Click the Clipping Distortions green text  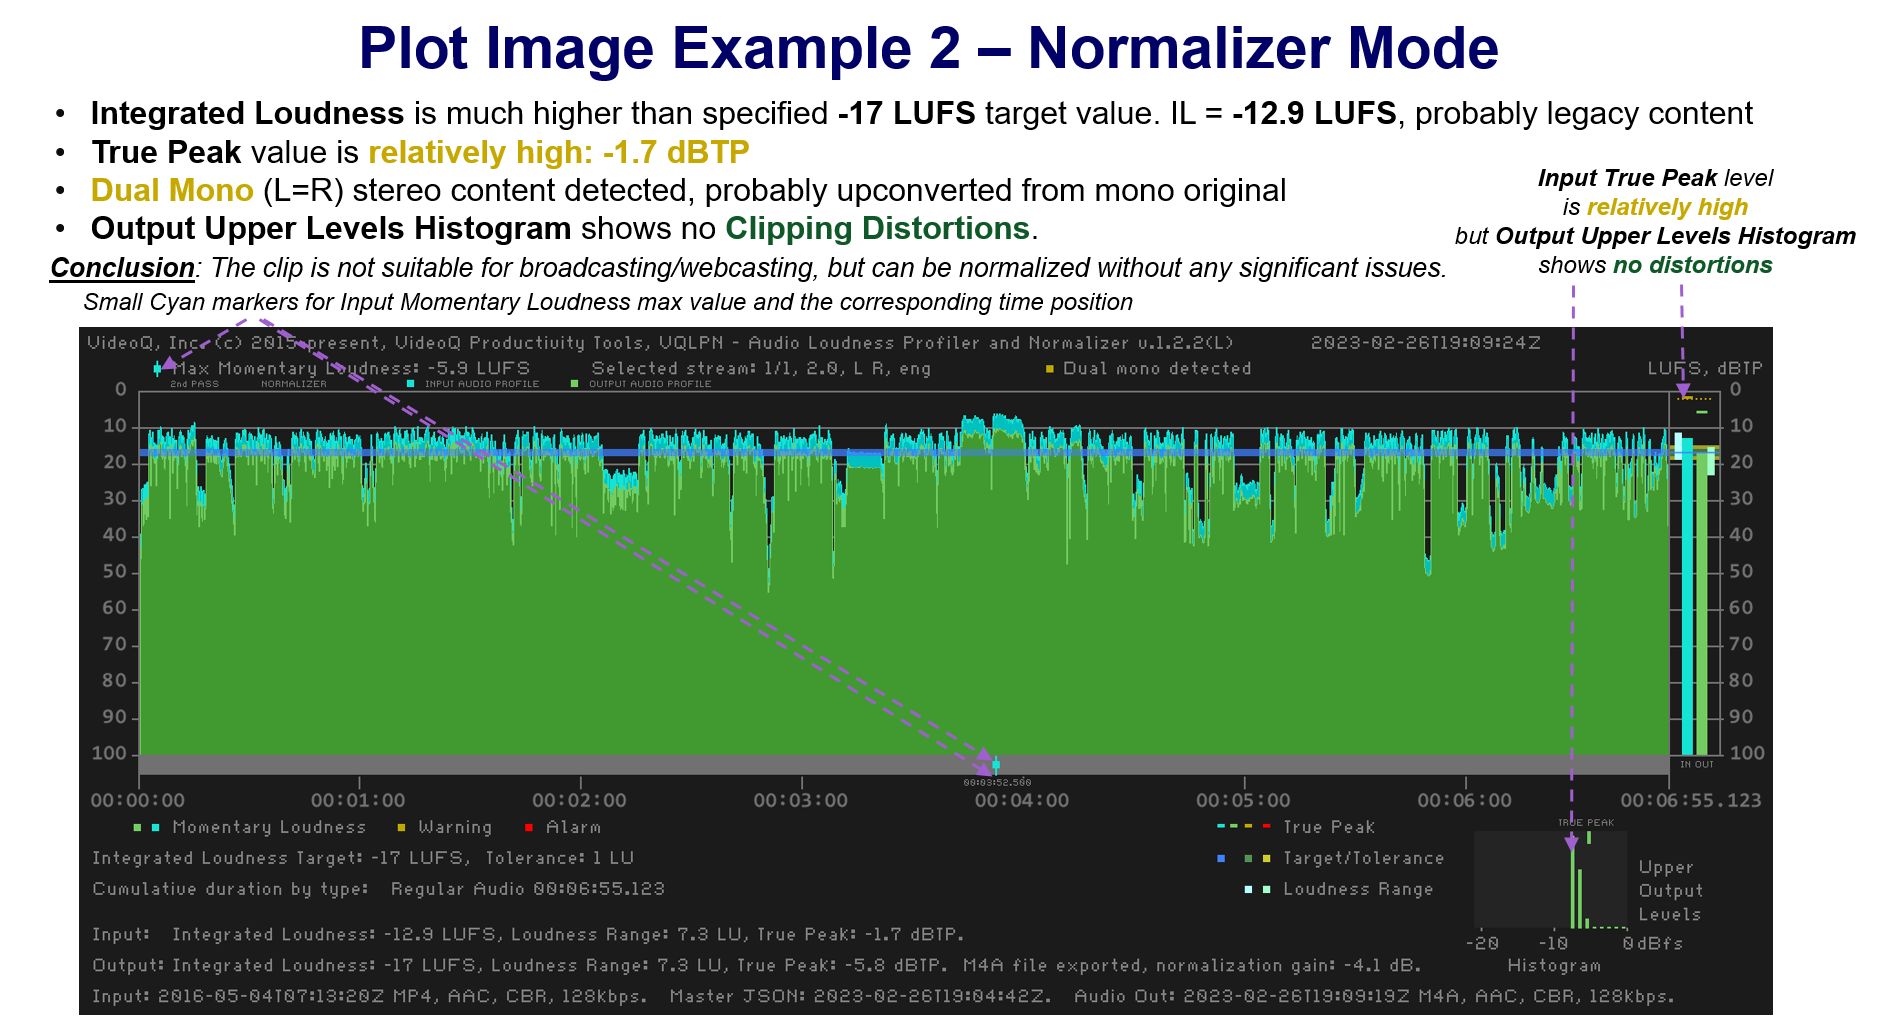[x=877, y=229]
